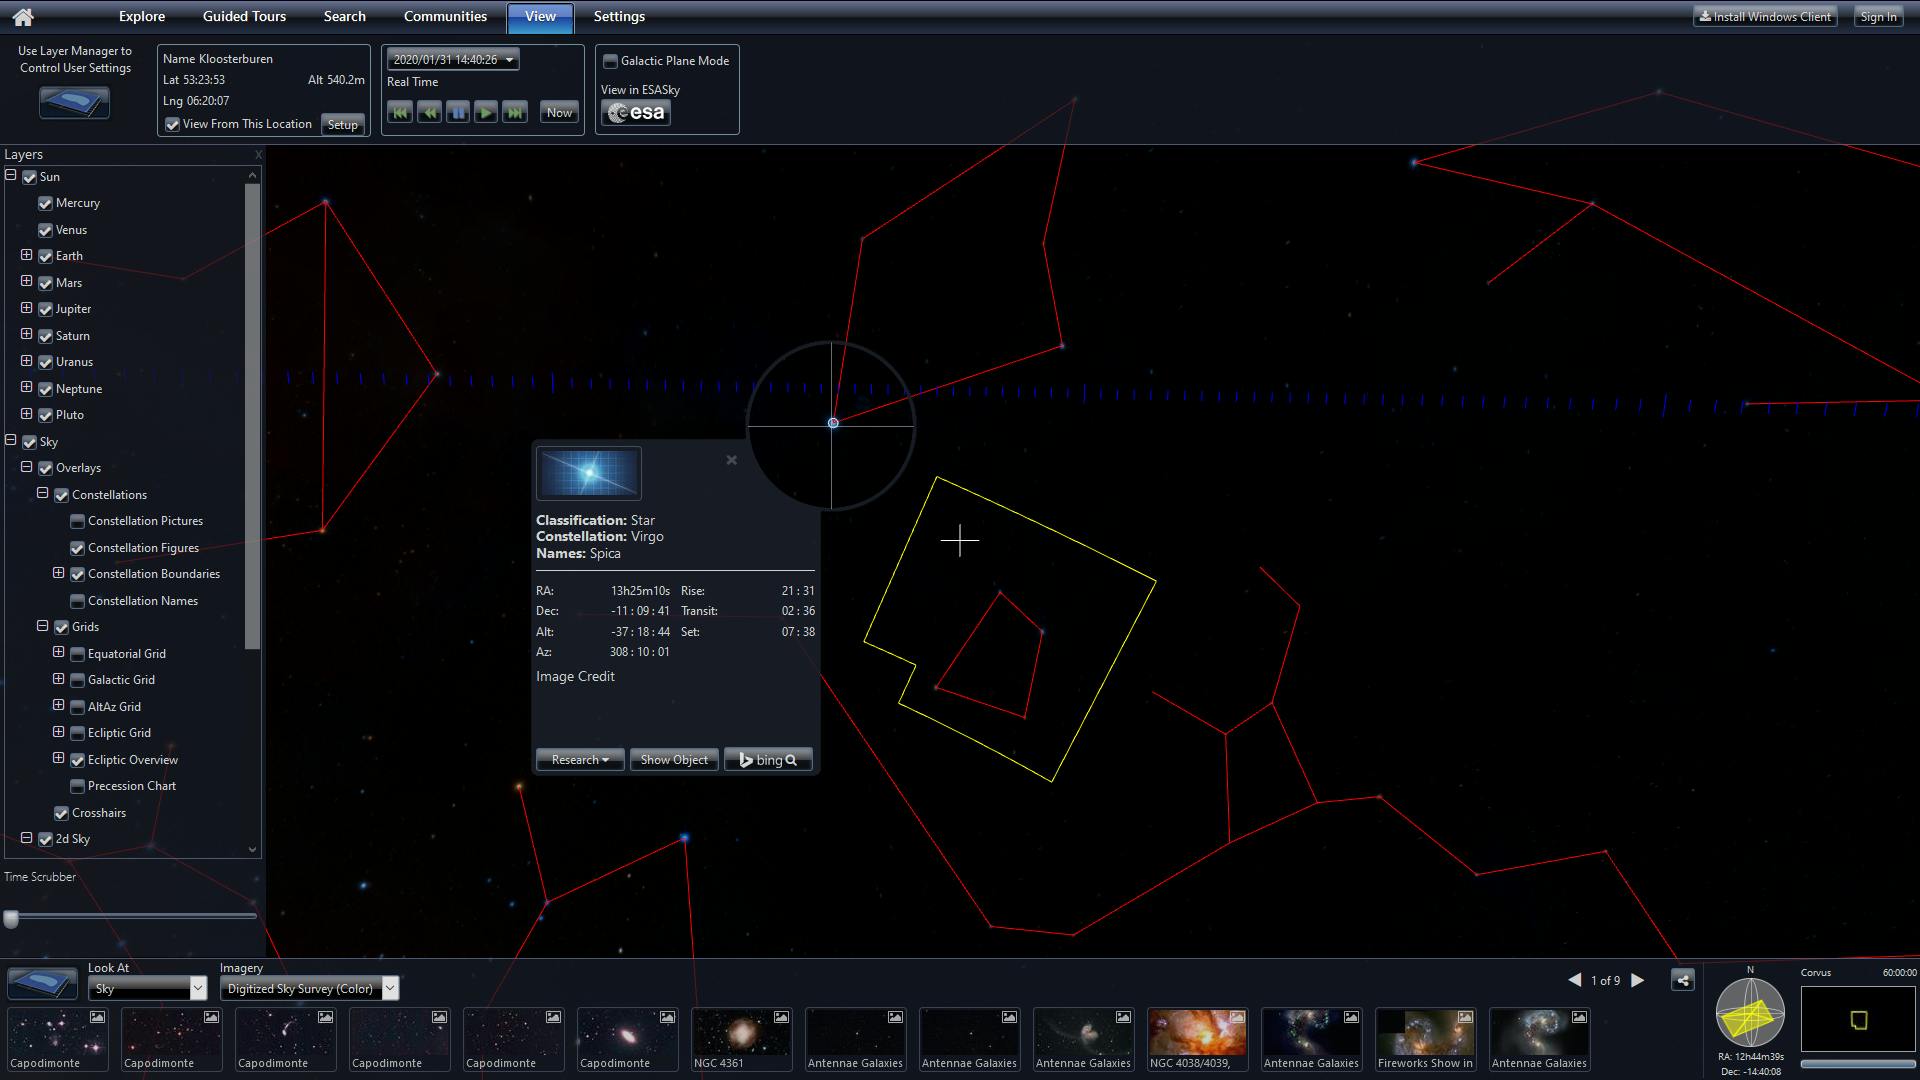Click the Setup button for the viewing location
The width and height of the screenshot is (1920, 1080).
click(x=343, y=124)
